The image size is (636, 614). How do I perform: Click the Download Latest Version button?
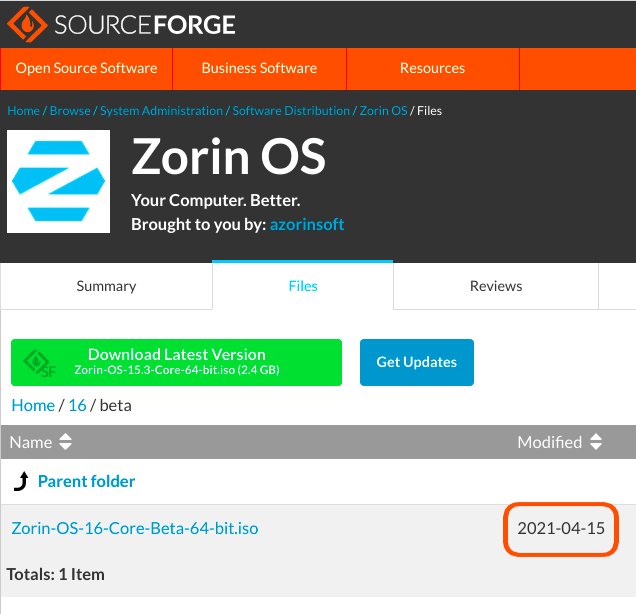176,362
